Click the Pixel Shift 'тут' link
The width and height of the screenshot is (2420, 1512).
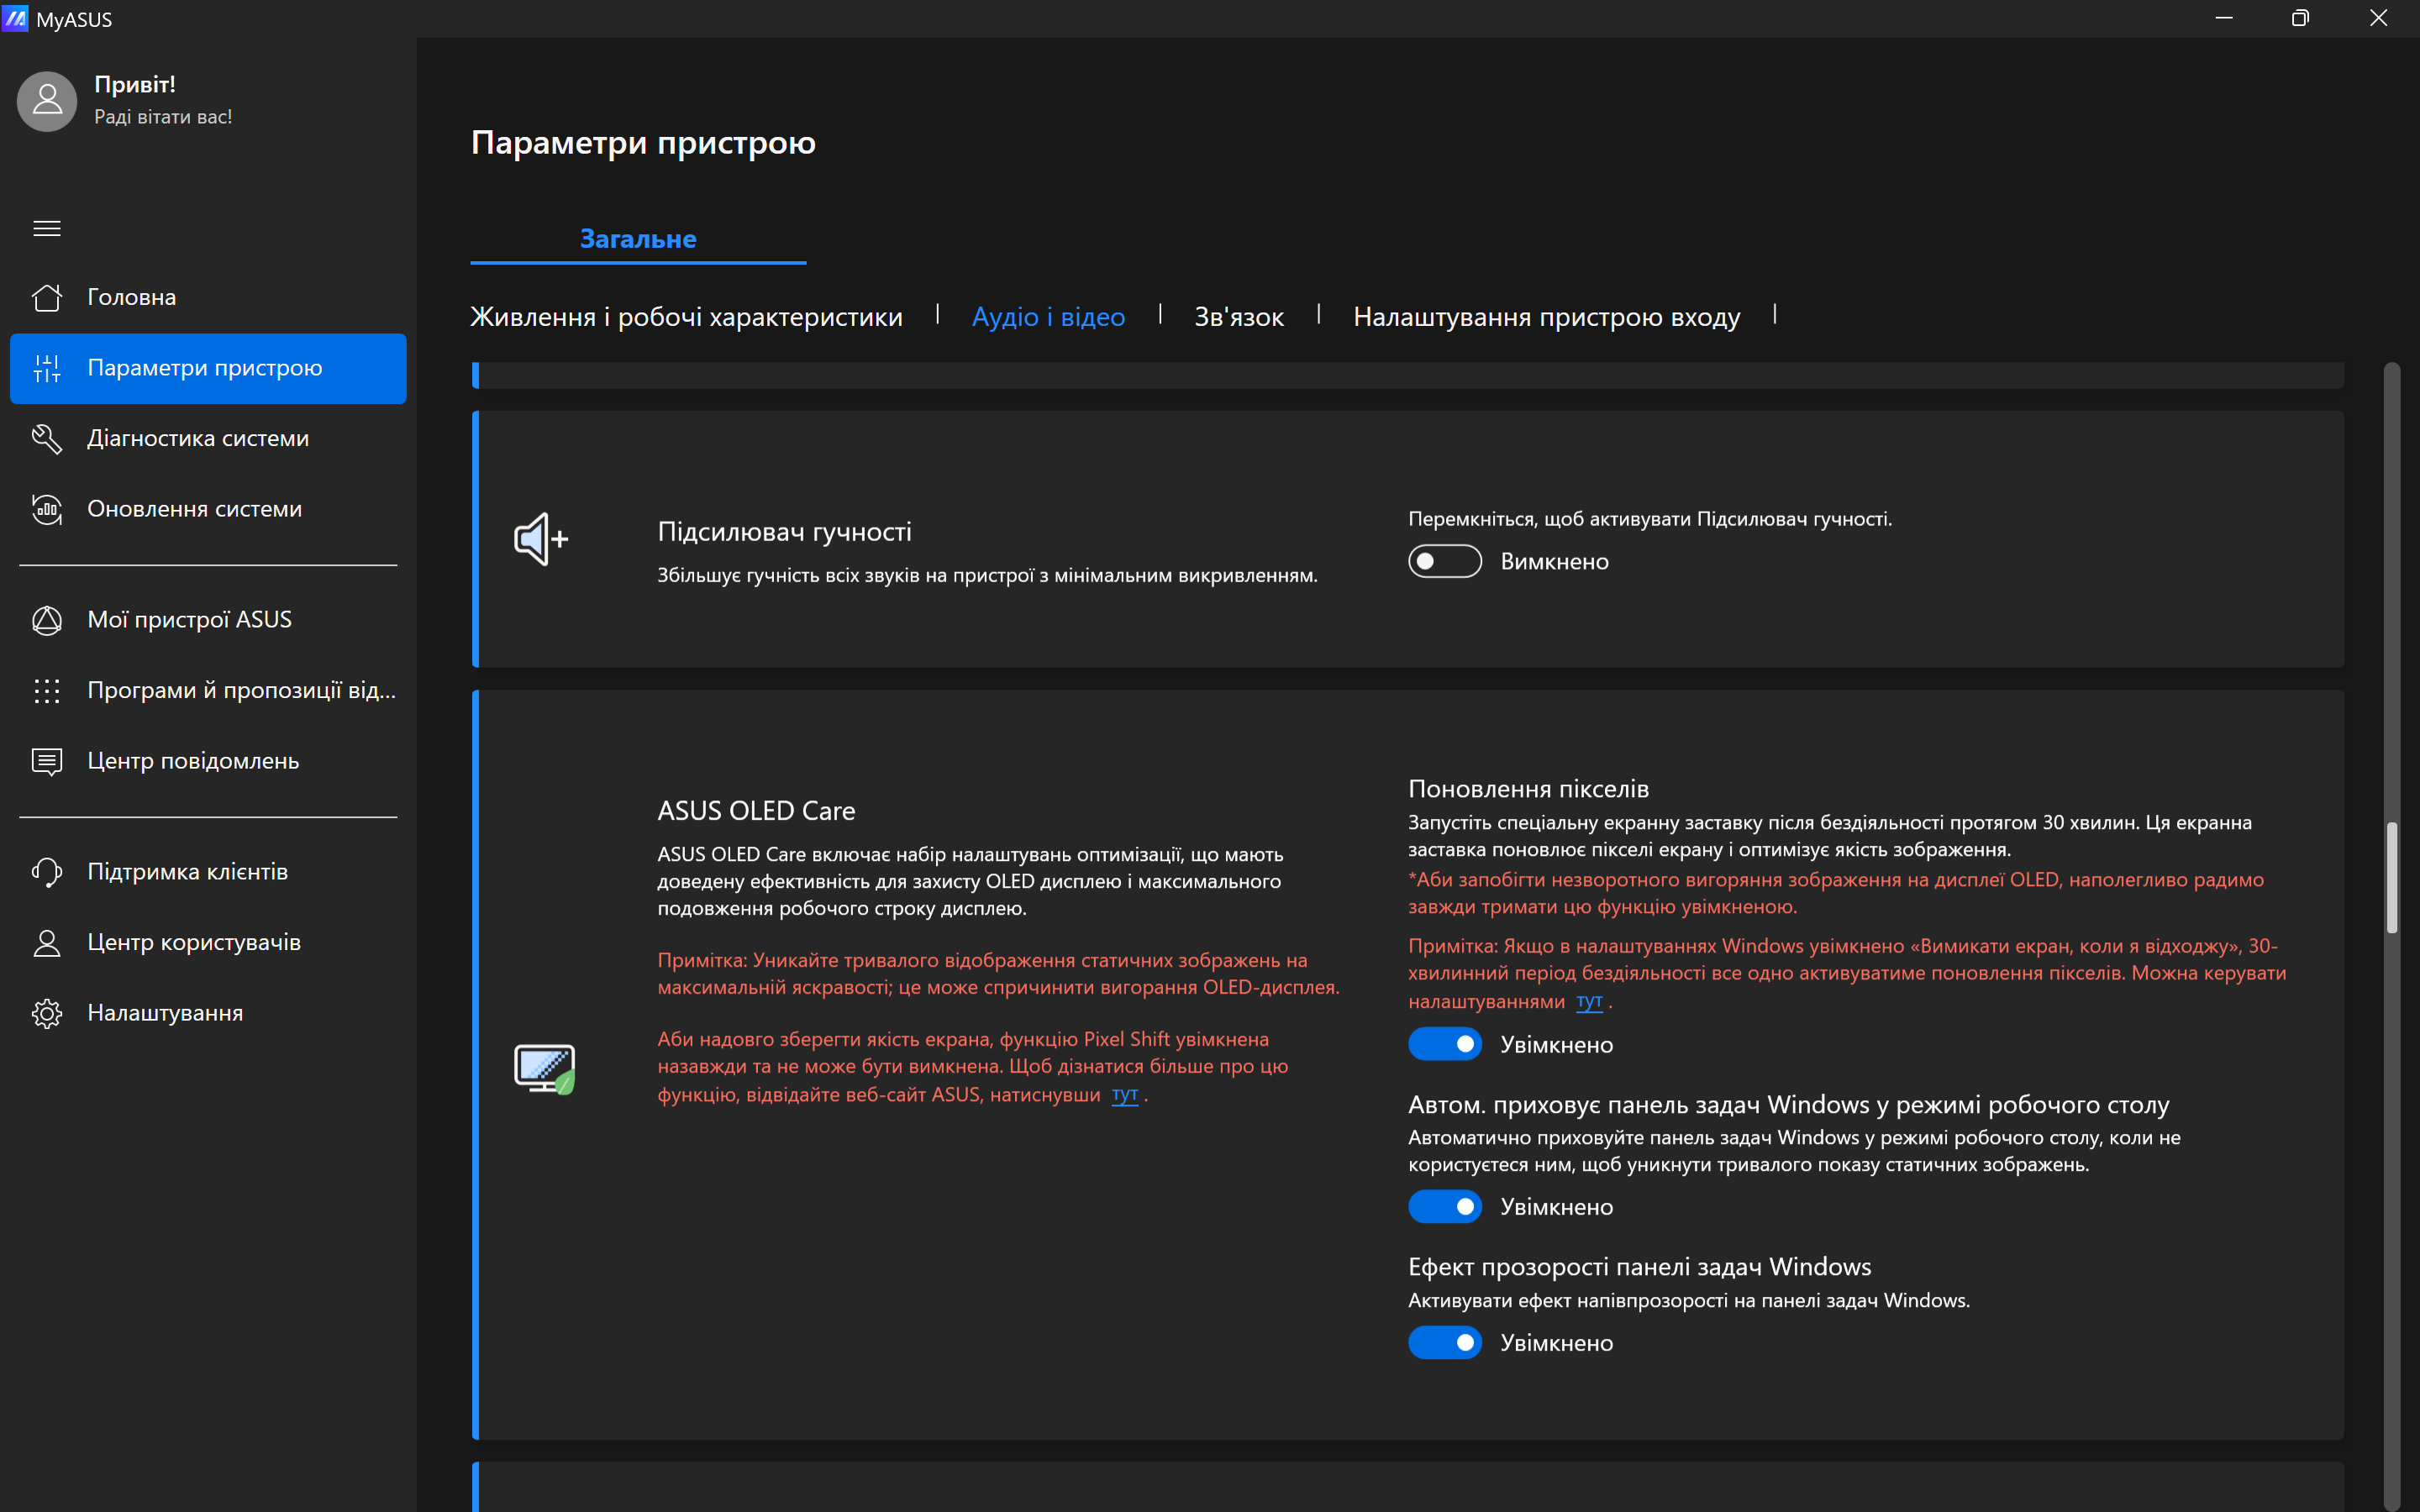[1124, 1094]
